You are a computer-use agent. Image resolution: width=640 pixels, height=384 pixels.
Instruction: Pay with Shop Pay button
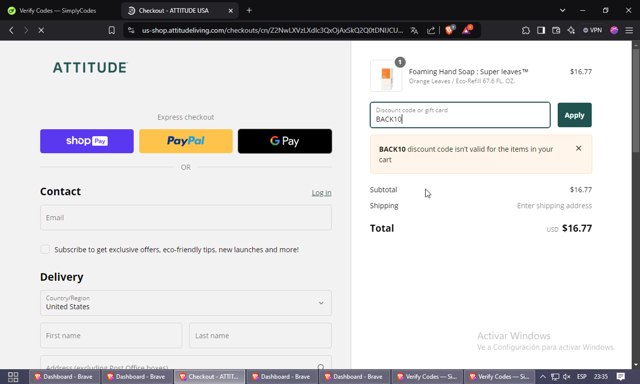point(87,141)
